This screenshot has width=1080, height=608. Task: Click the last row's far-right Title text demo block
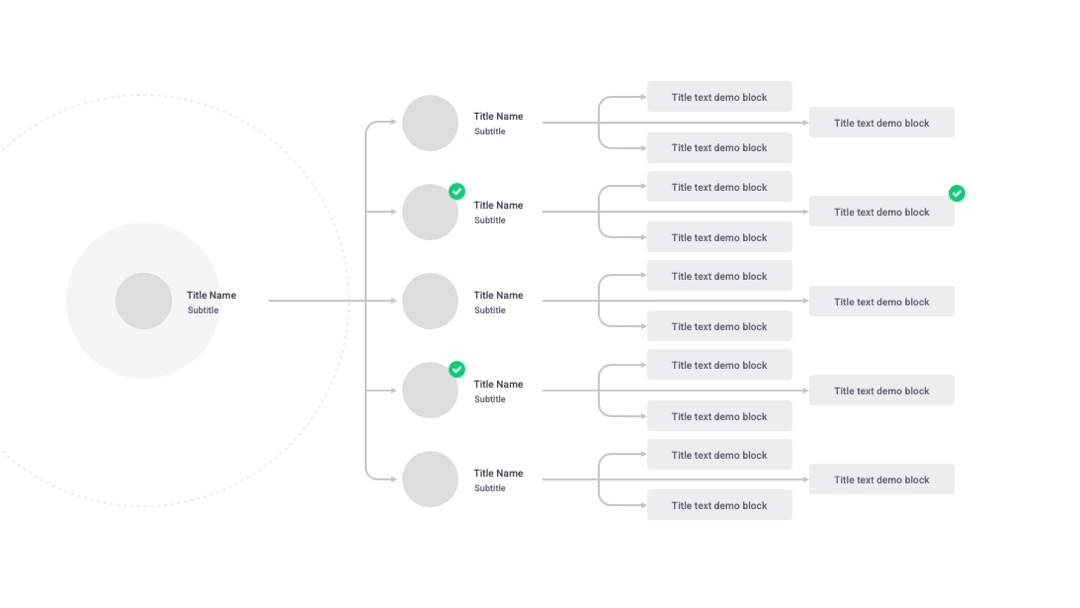tap(882, 480)
